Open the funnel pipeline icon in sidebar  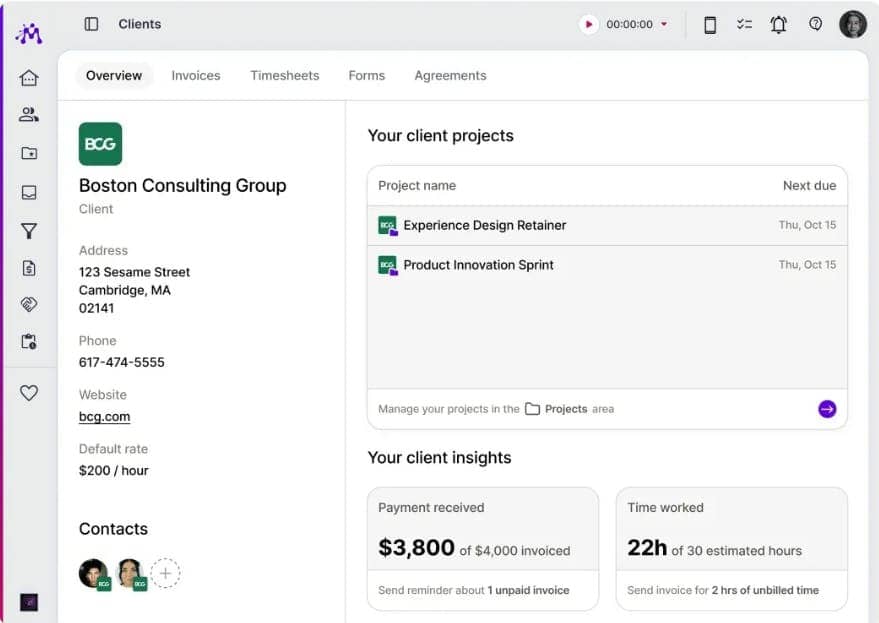[x=29, y=231]
